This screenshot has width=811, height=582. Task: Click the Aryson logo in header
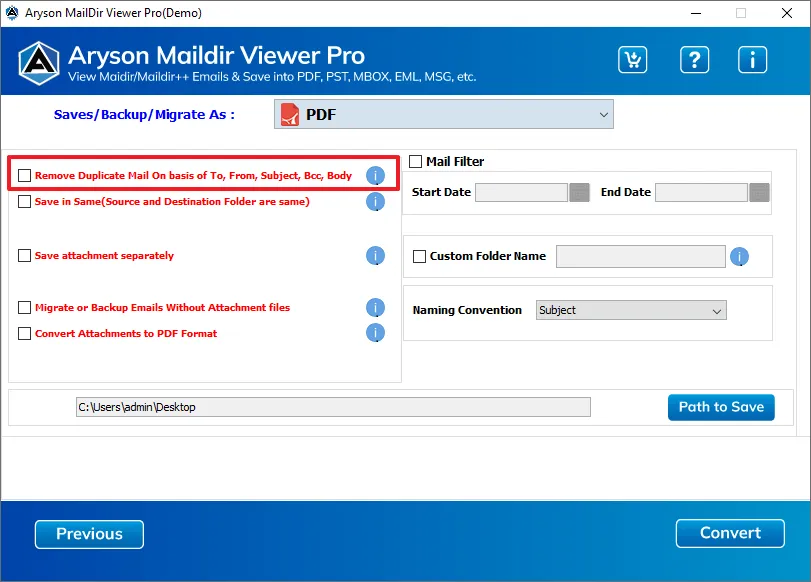(39, 63)
